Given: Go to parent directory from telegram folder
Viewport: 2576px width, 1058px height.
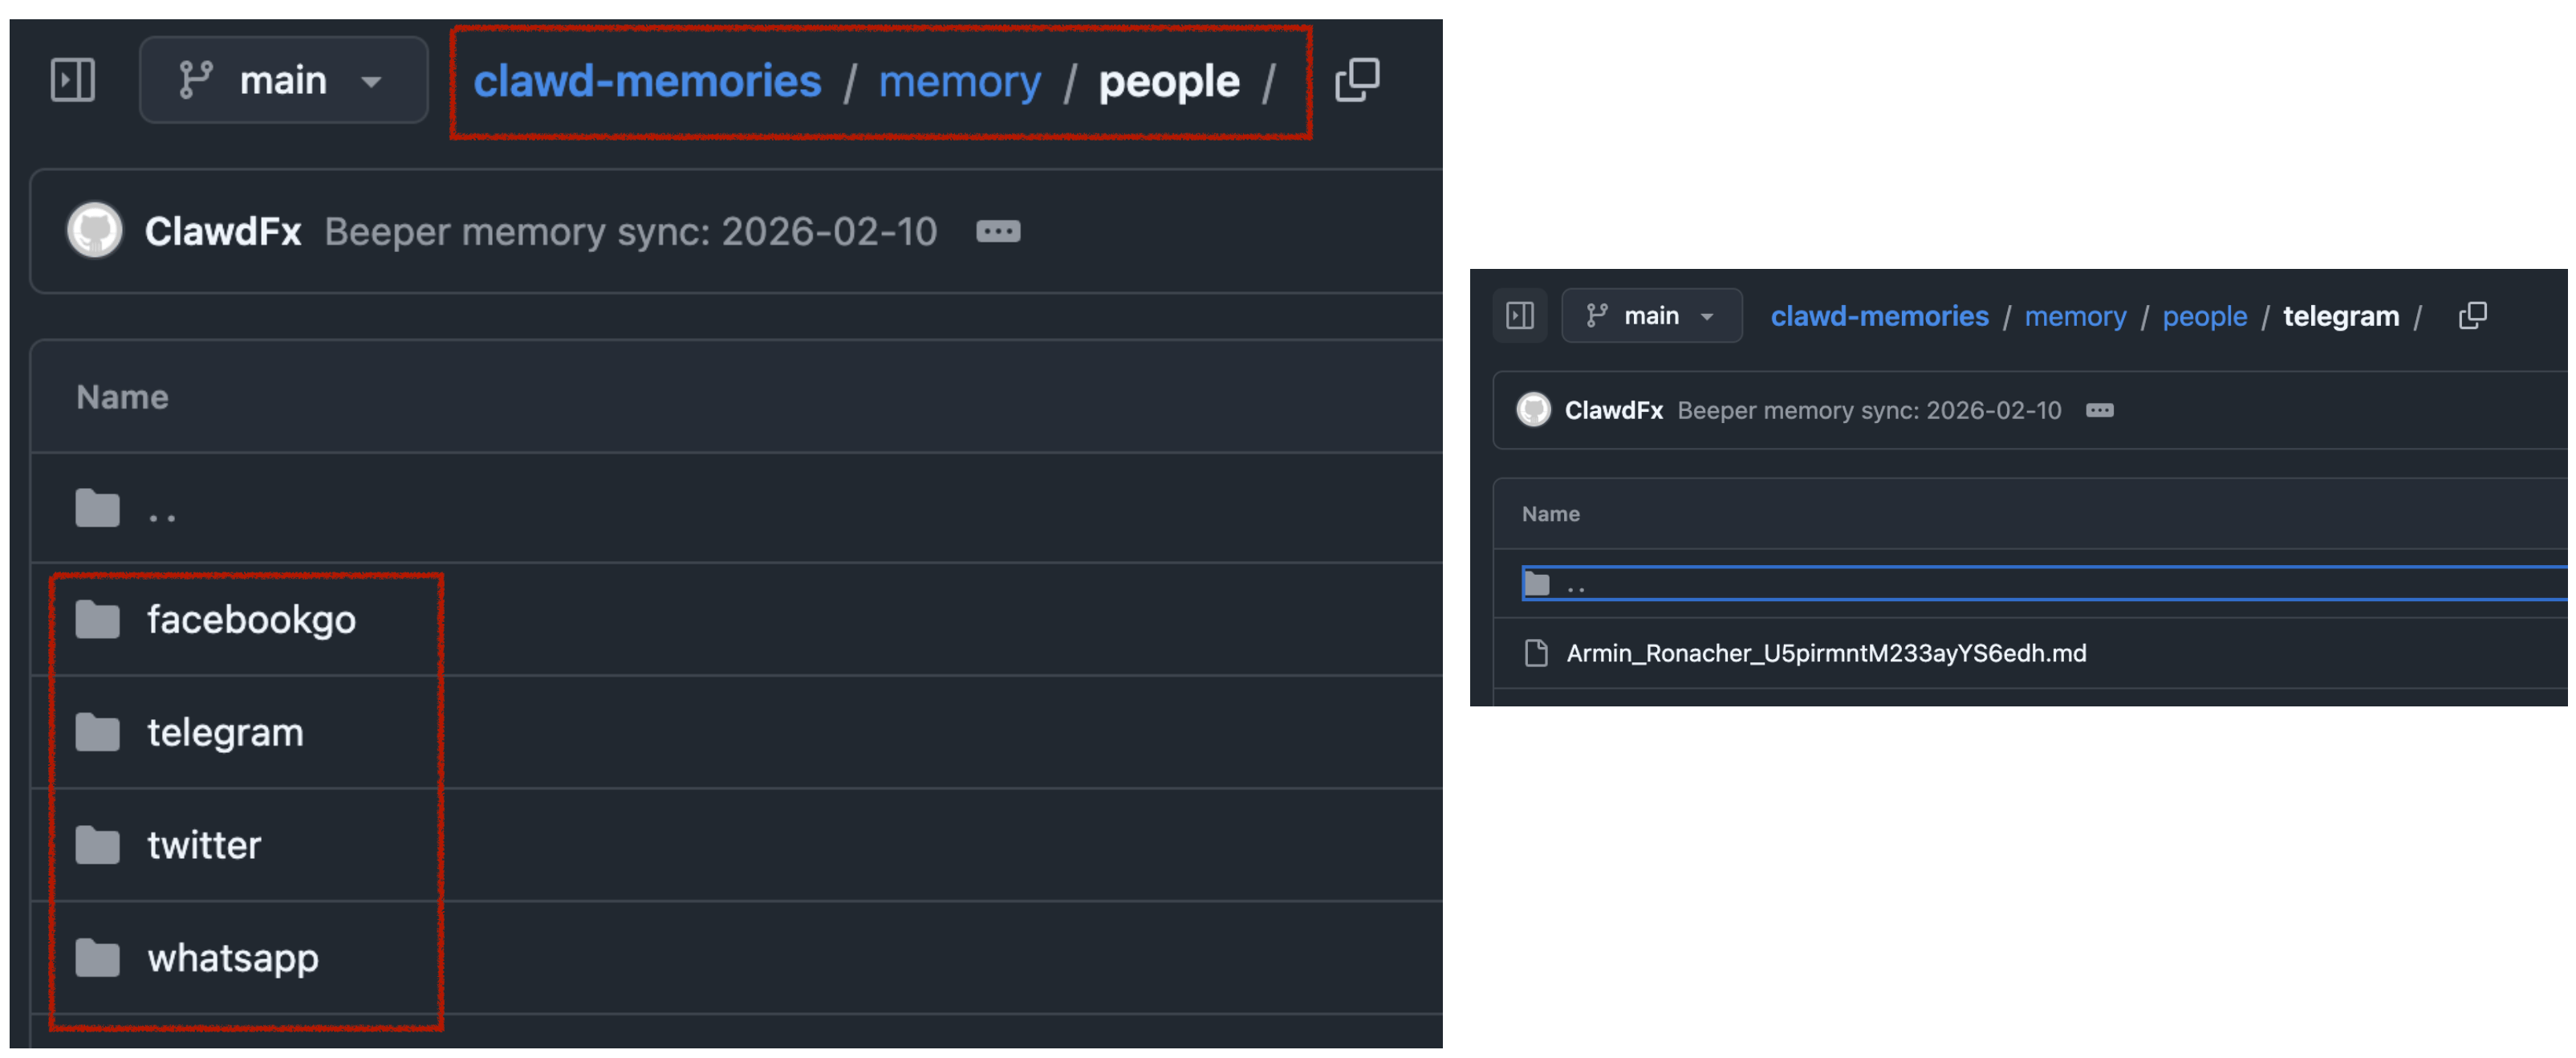Looking at the screenshot, I should (x=1576, y=585).
